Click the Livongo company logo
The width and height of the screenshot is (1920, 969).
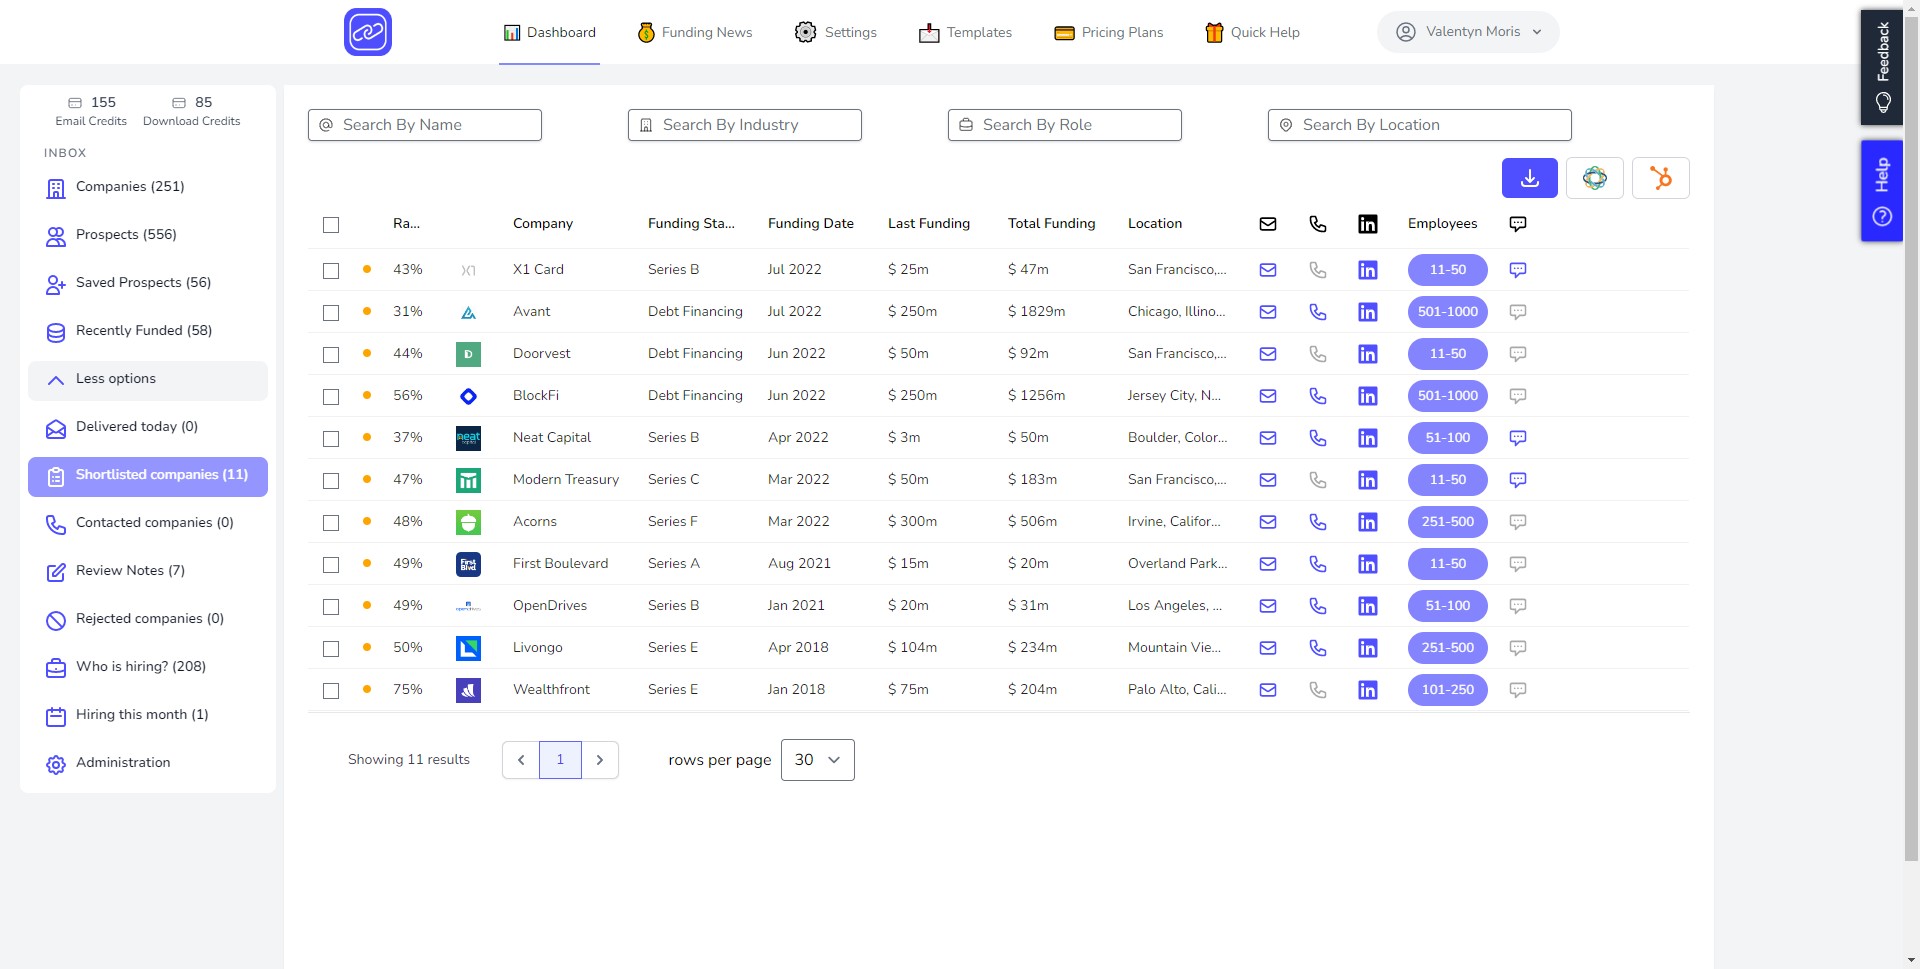tap(468, 648)
